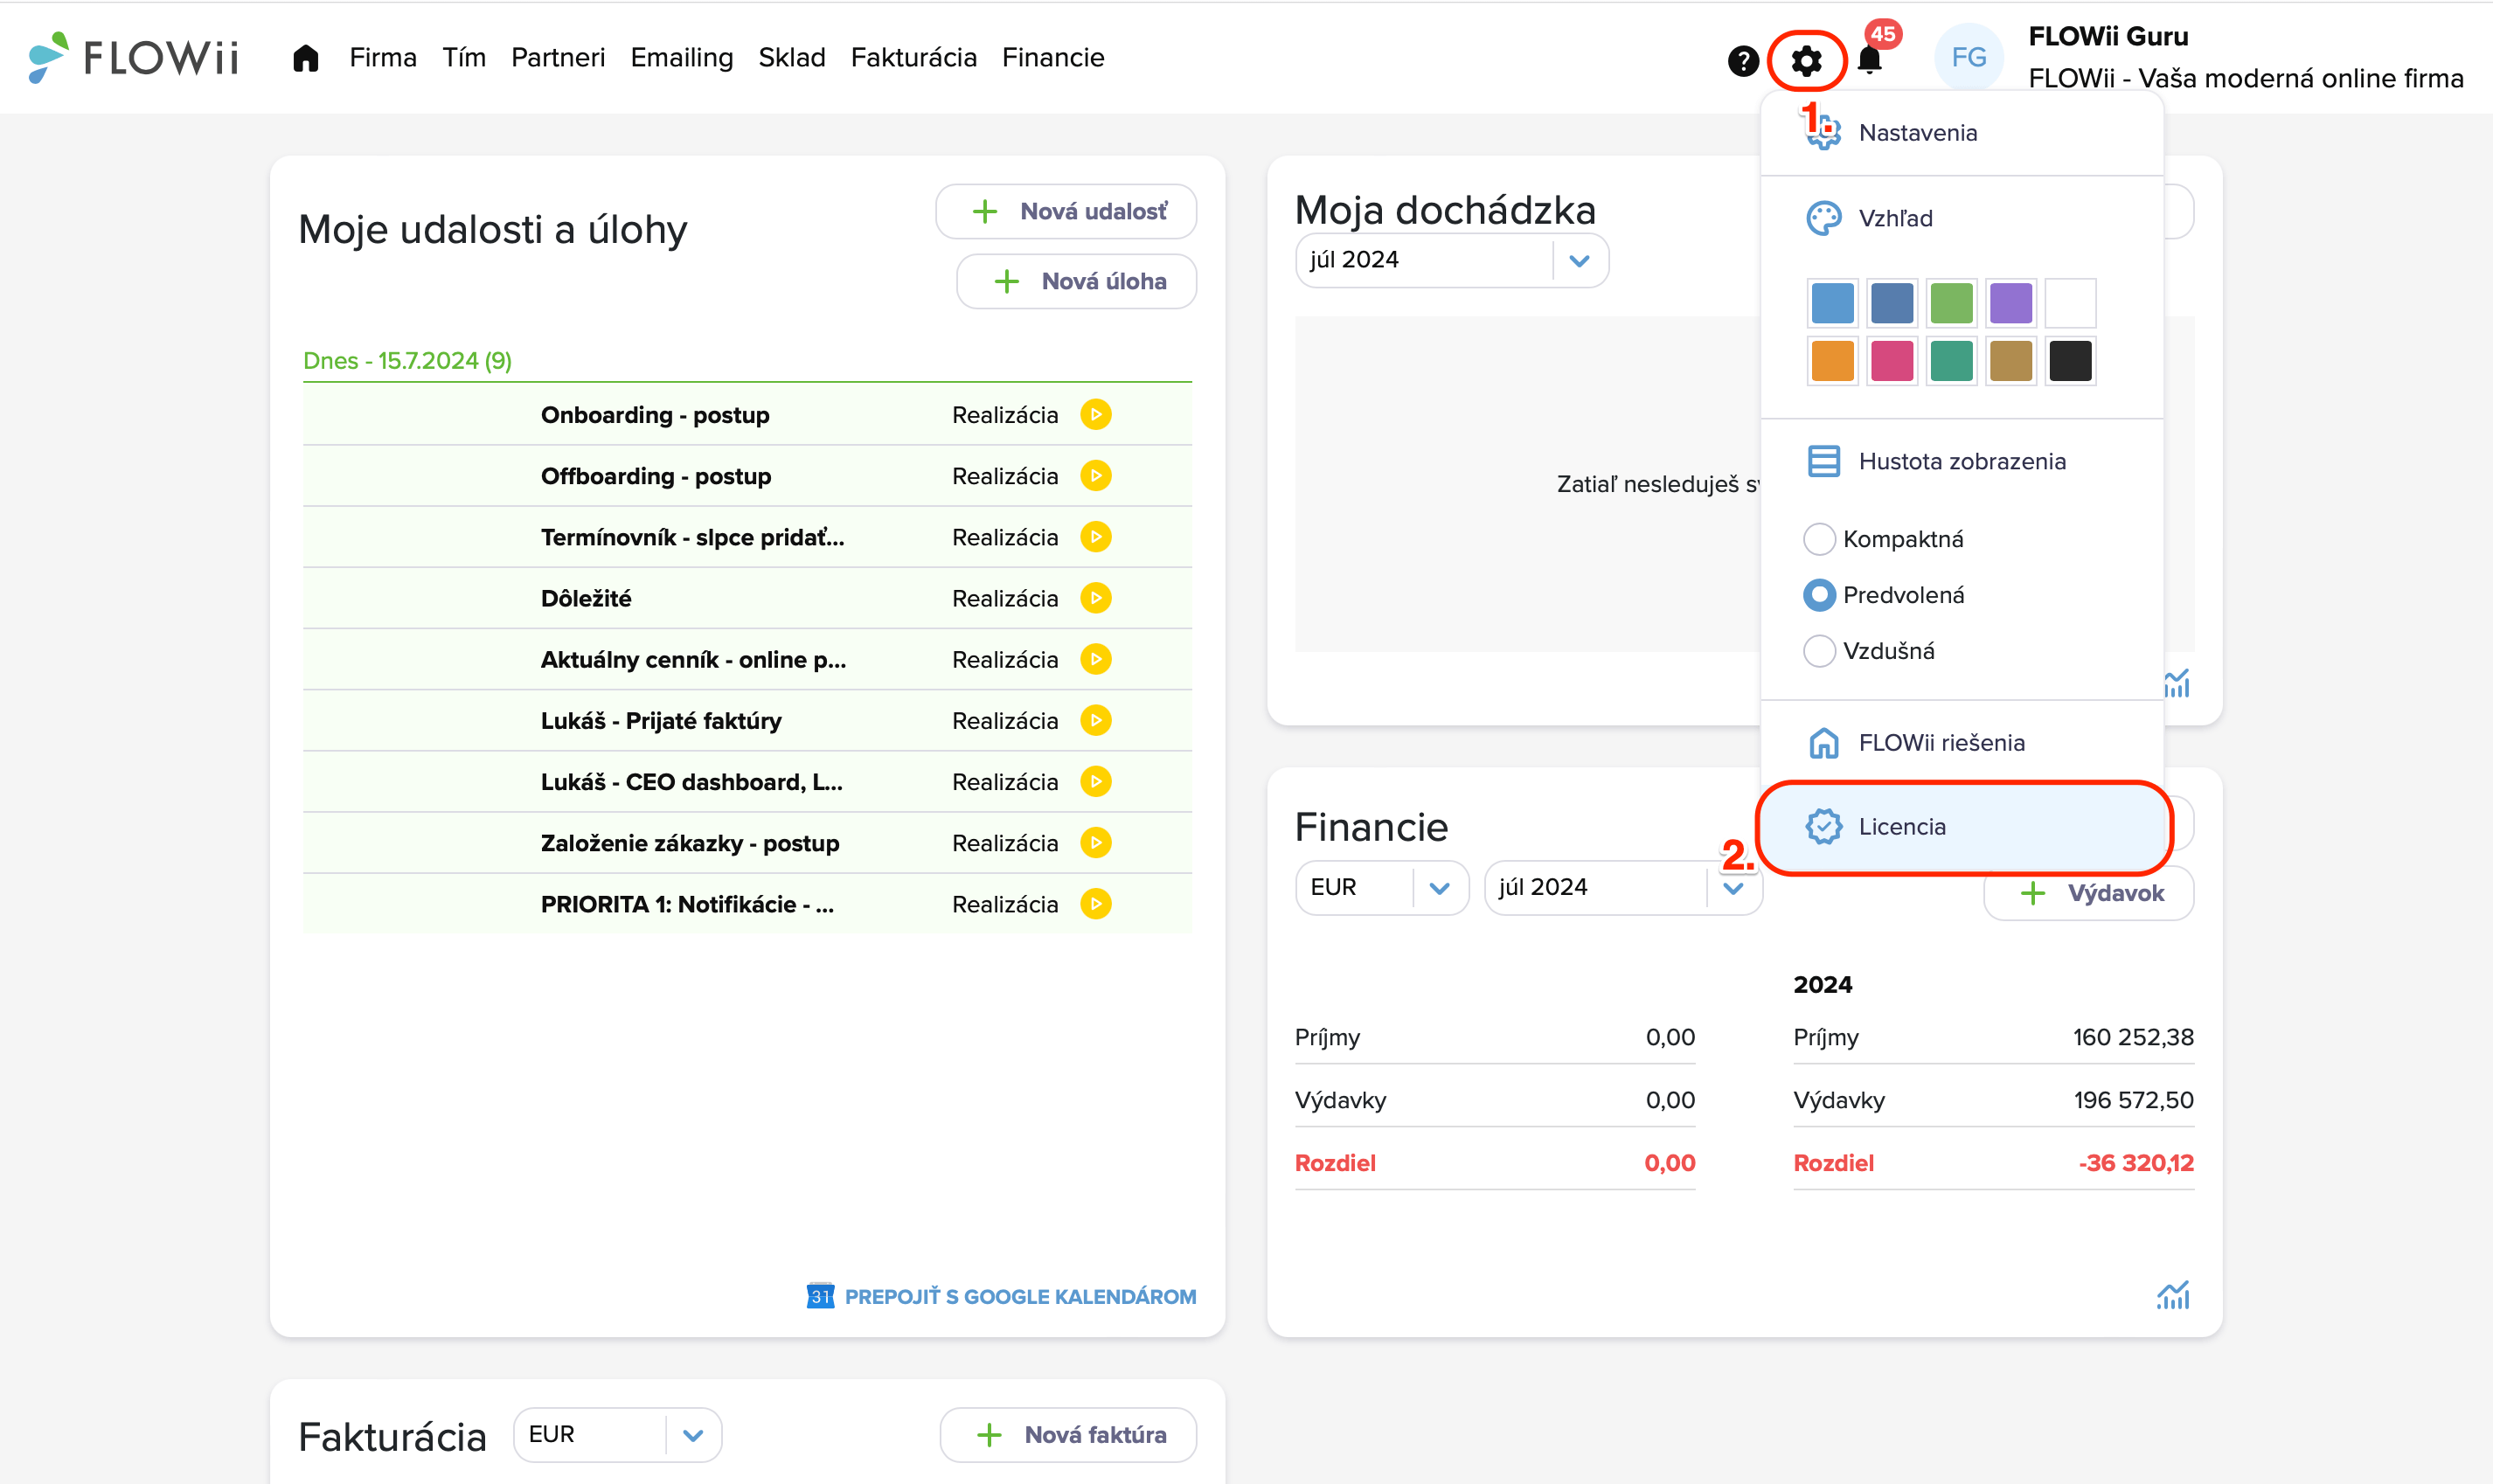Open the help question mark icon
The image size is (2493, 1484).
tap(1742, 61)
